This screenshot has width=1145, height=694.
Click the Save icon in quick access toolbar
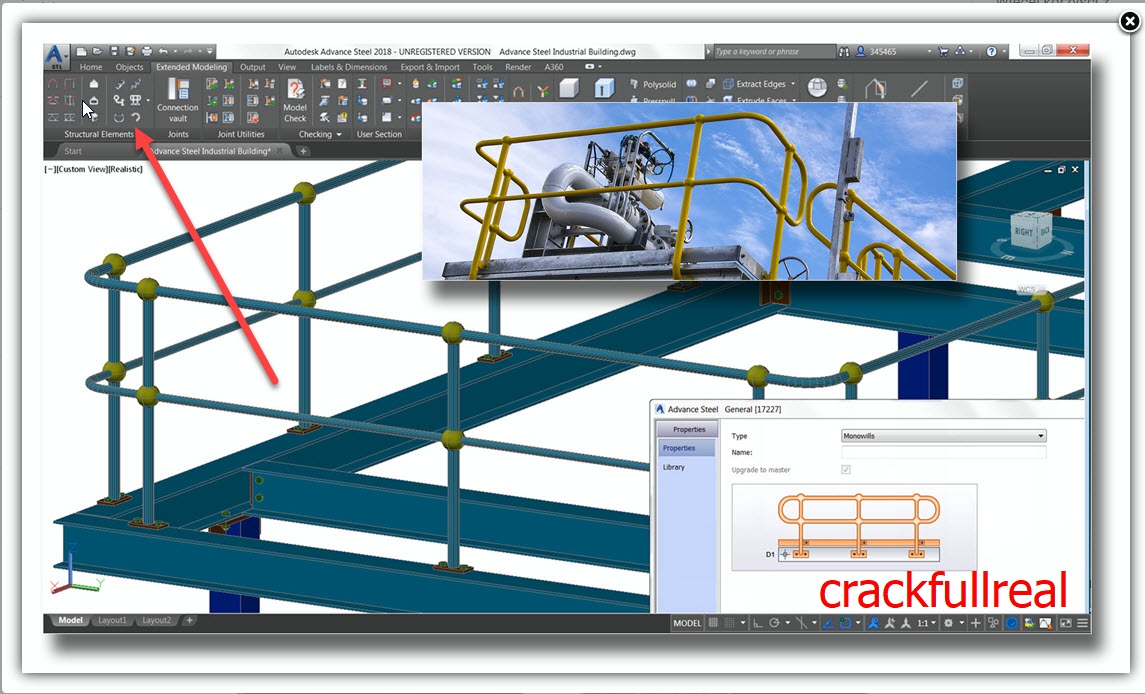point(114,51)
